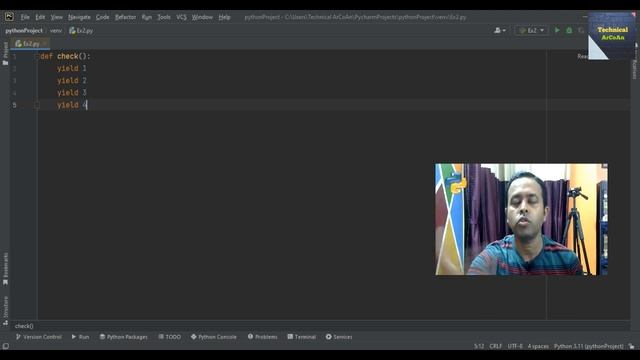This screenshot has height=360, width=640.
Task: Open the Ex2 run configuration dropdown
Action: 531,30
